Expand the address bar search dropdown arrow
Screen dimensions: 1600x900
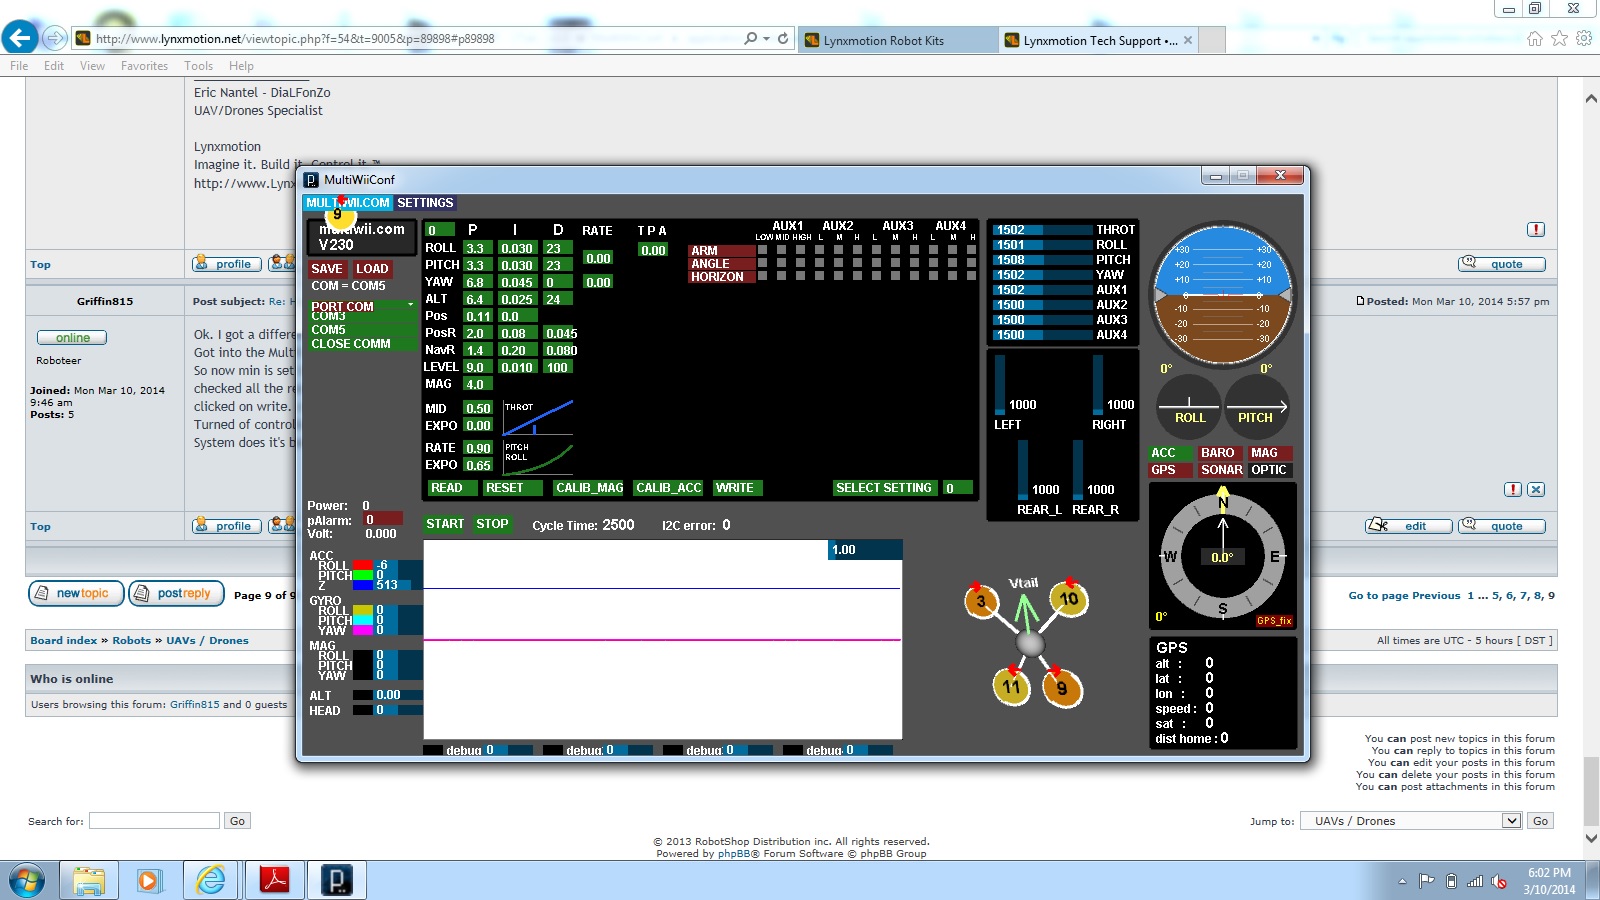point(766,39)
